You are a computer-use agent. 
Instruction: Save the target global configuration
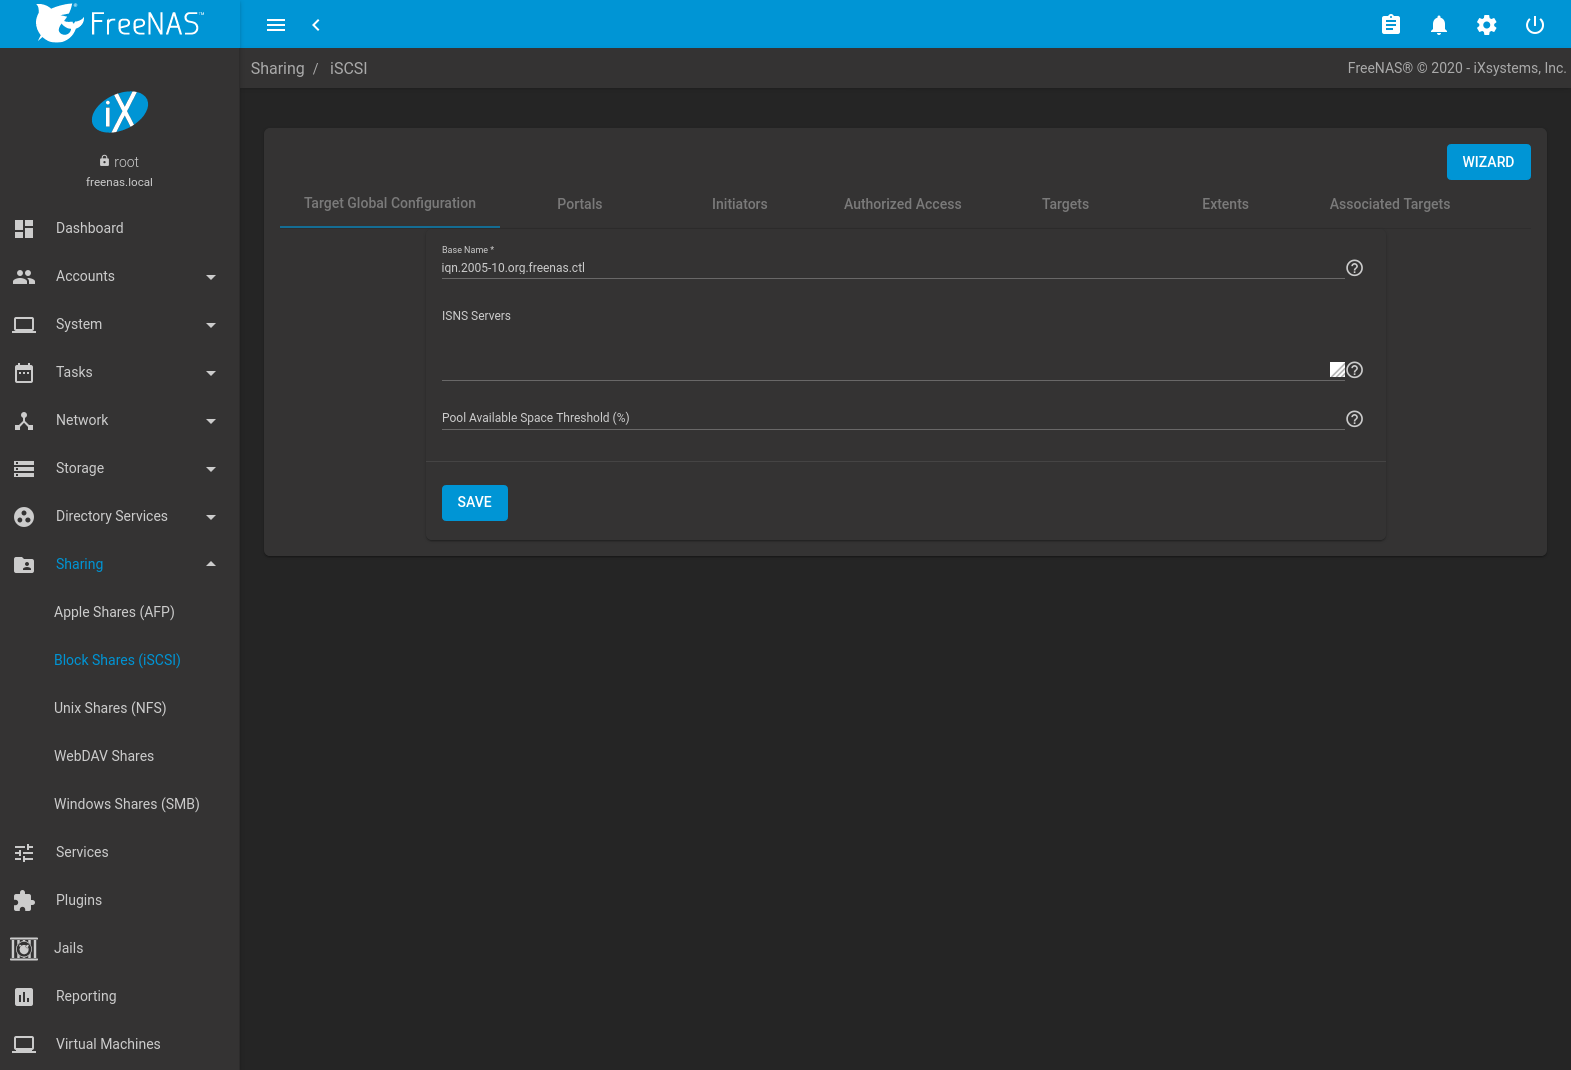click(x=474, y=503)
